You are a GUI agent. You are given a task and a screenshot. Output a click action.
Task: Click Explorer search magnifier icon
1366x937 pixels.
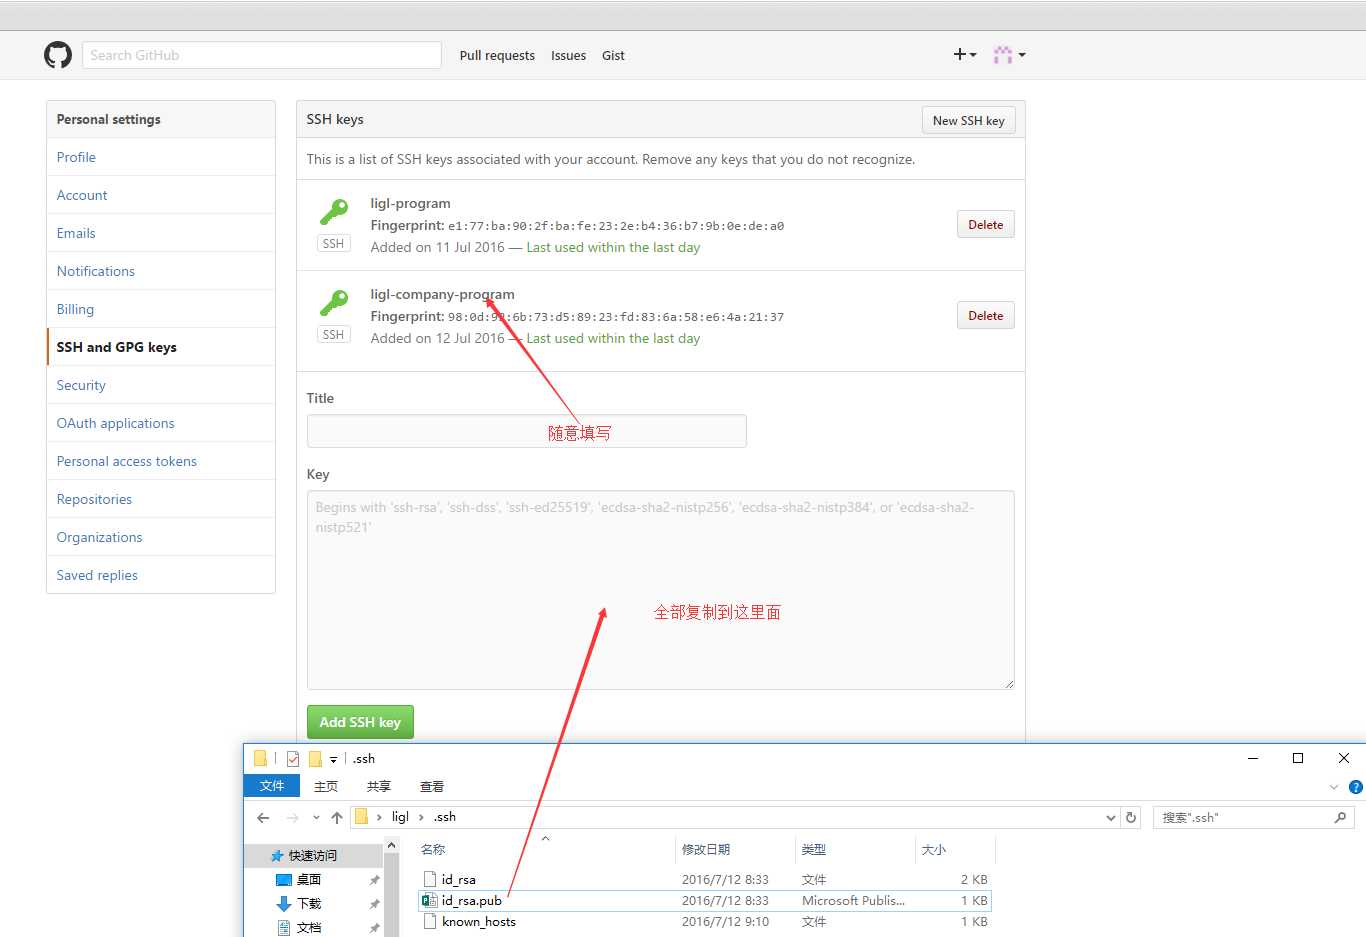(x=1340, y=818)
